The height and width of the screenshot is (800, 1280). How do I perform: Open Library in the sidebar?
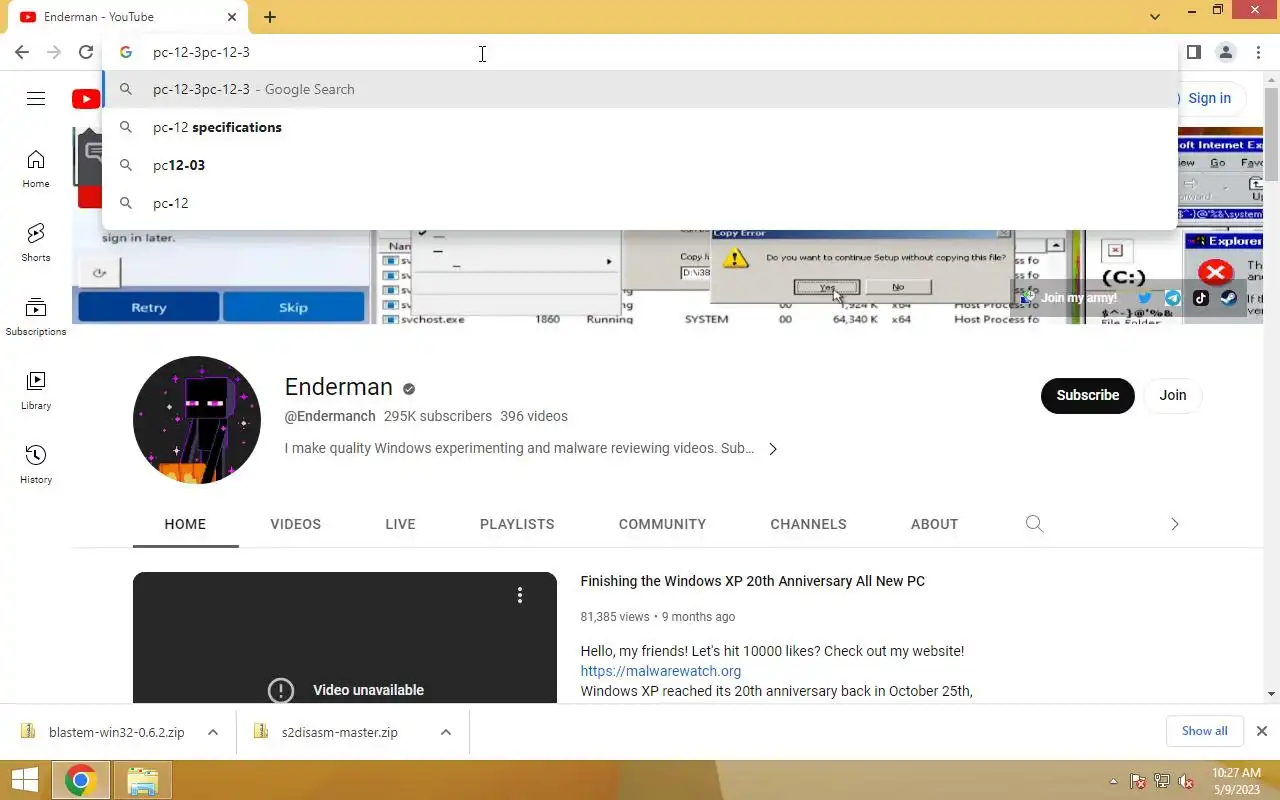coord(36,391)
